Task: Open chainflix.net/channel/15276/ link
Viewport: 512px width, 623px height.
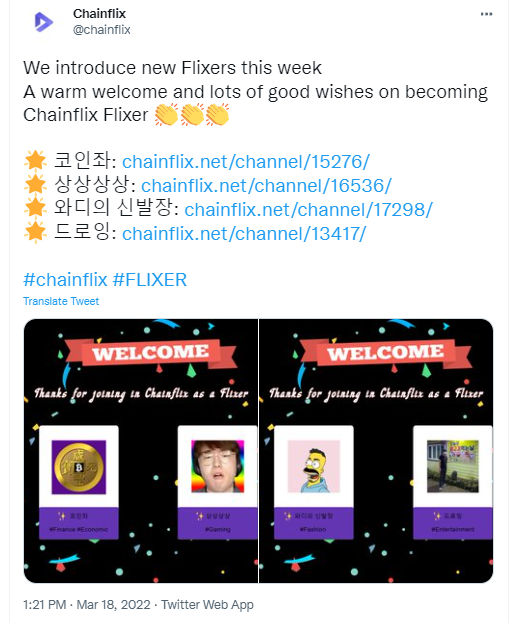Action: (246, 162)
